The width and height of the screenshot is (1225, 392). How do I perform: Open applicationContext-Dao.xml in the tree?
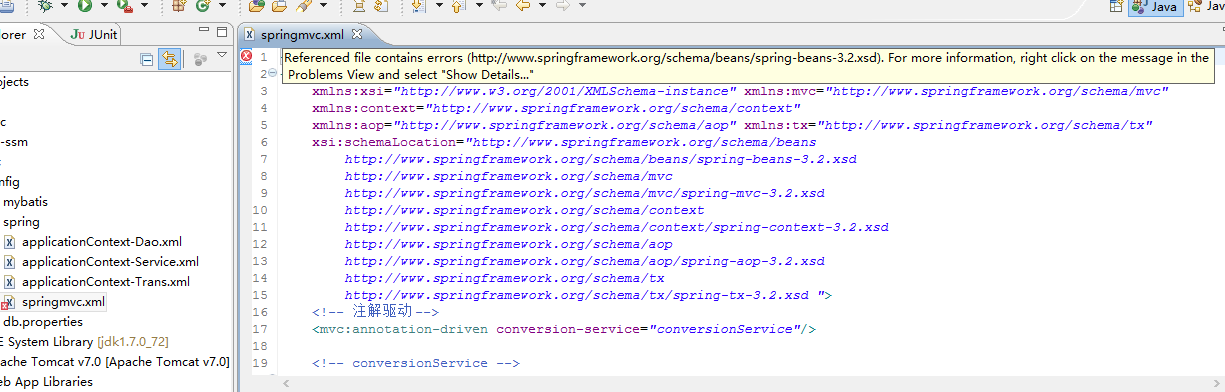point(93,242)
